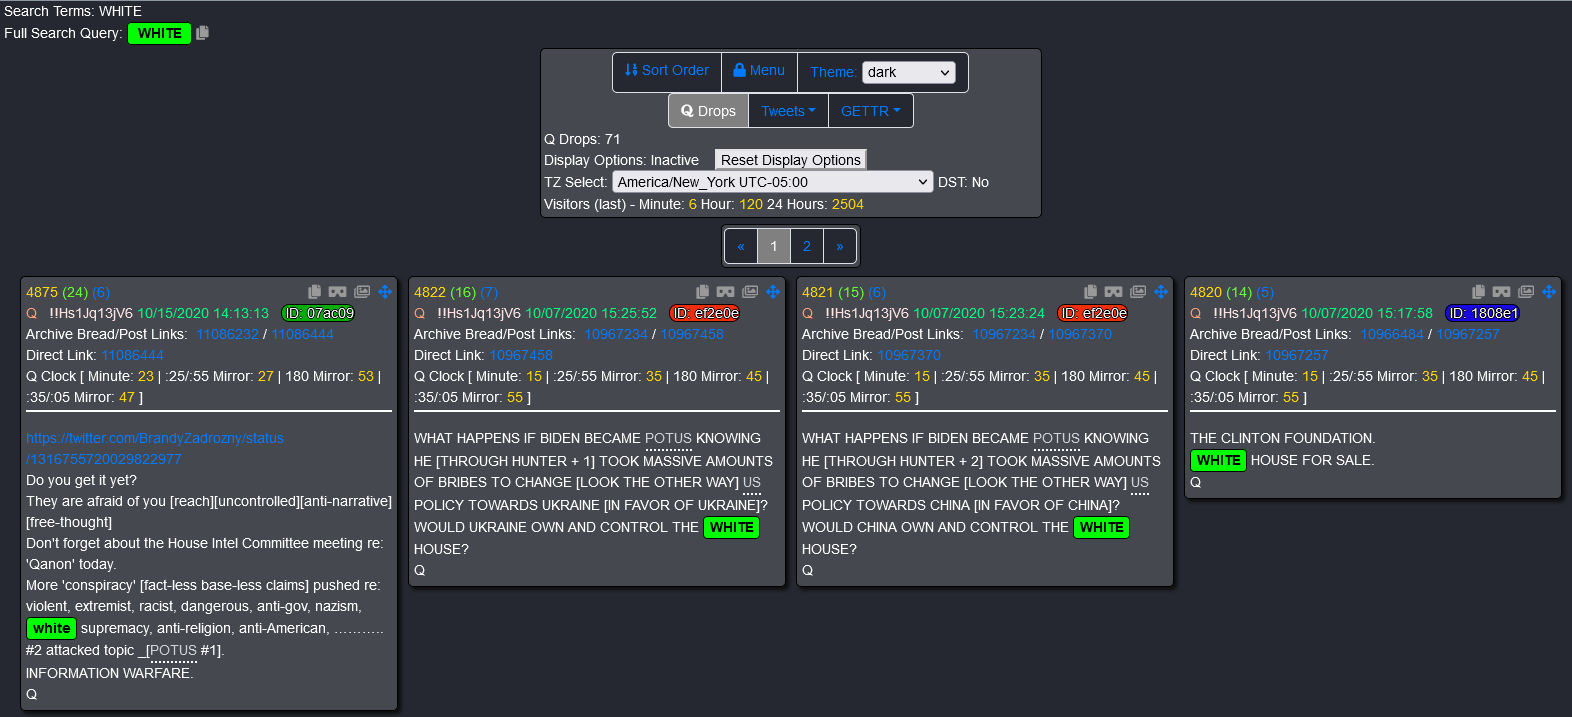The image size is (1572, 717).
Task: Open Direct Link 10967370 on drop 4821
Action: coord(909,355)
